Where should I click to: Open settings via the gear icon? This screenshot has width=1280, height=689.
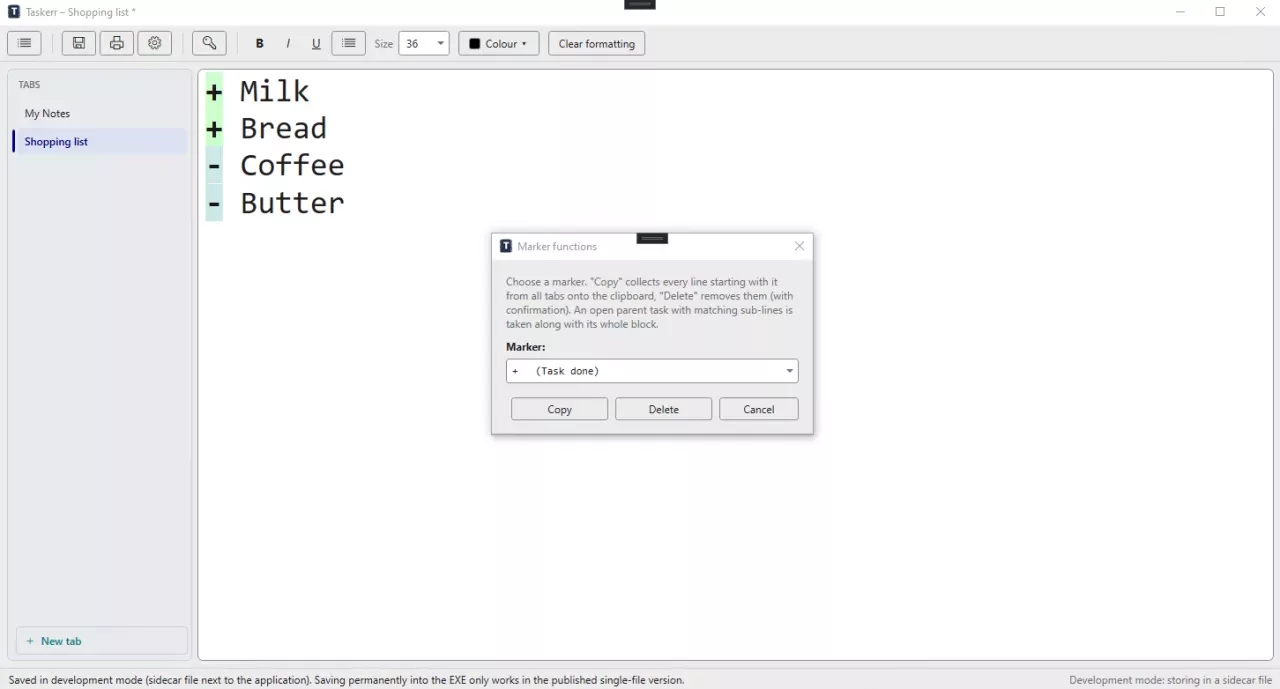pyautogui.click(x=155, y=43)
